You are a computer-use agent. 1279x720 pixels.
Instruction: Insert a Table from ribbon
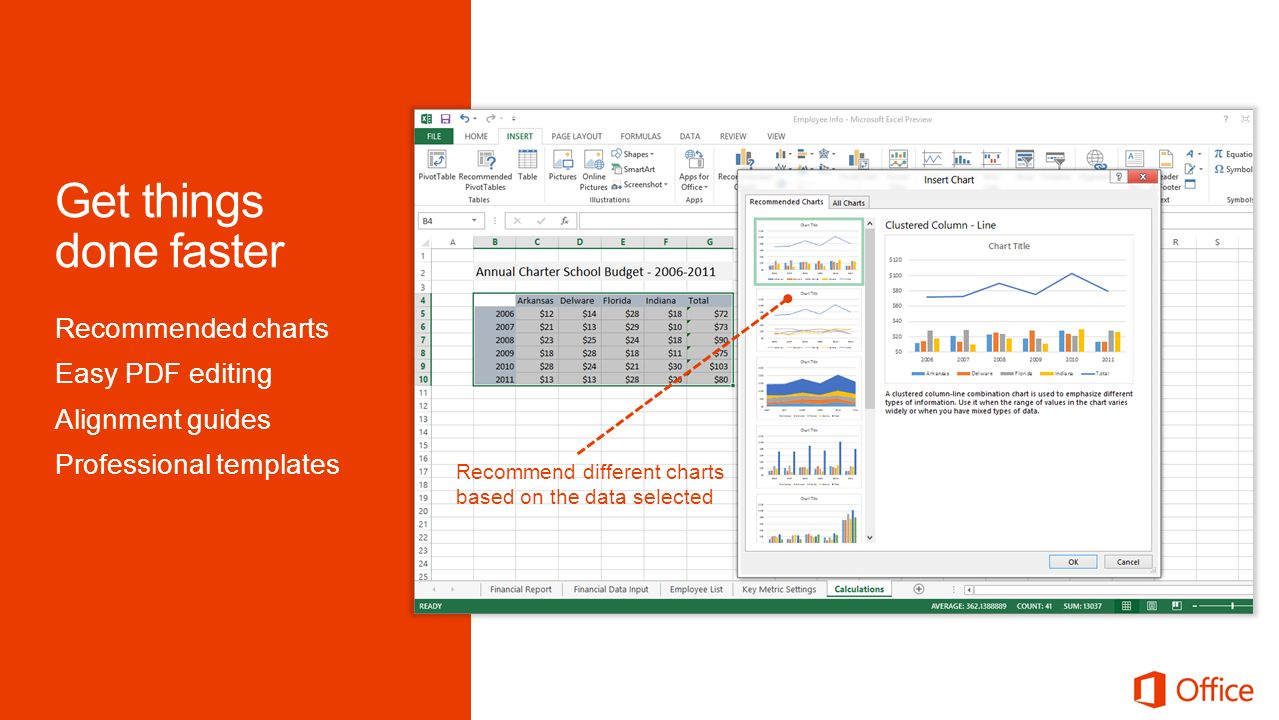click(527, 165)
